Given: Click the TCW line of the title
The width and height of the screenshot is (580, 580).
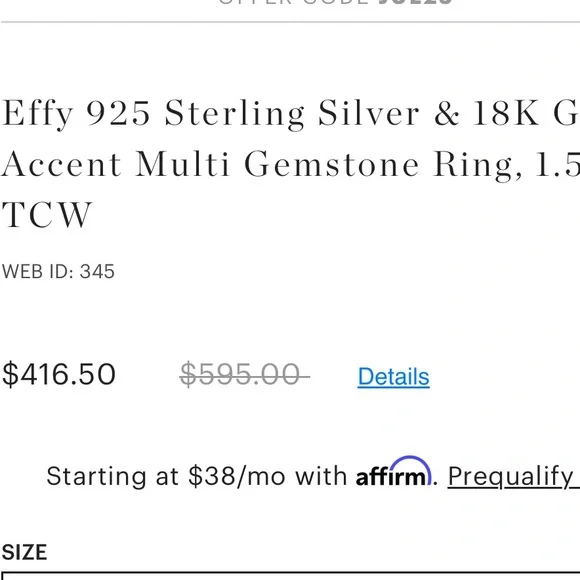Looking at the screenshot, I should click(47, 215).
